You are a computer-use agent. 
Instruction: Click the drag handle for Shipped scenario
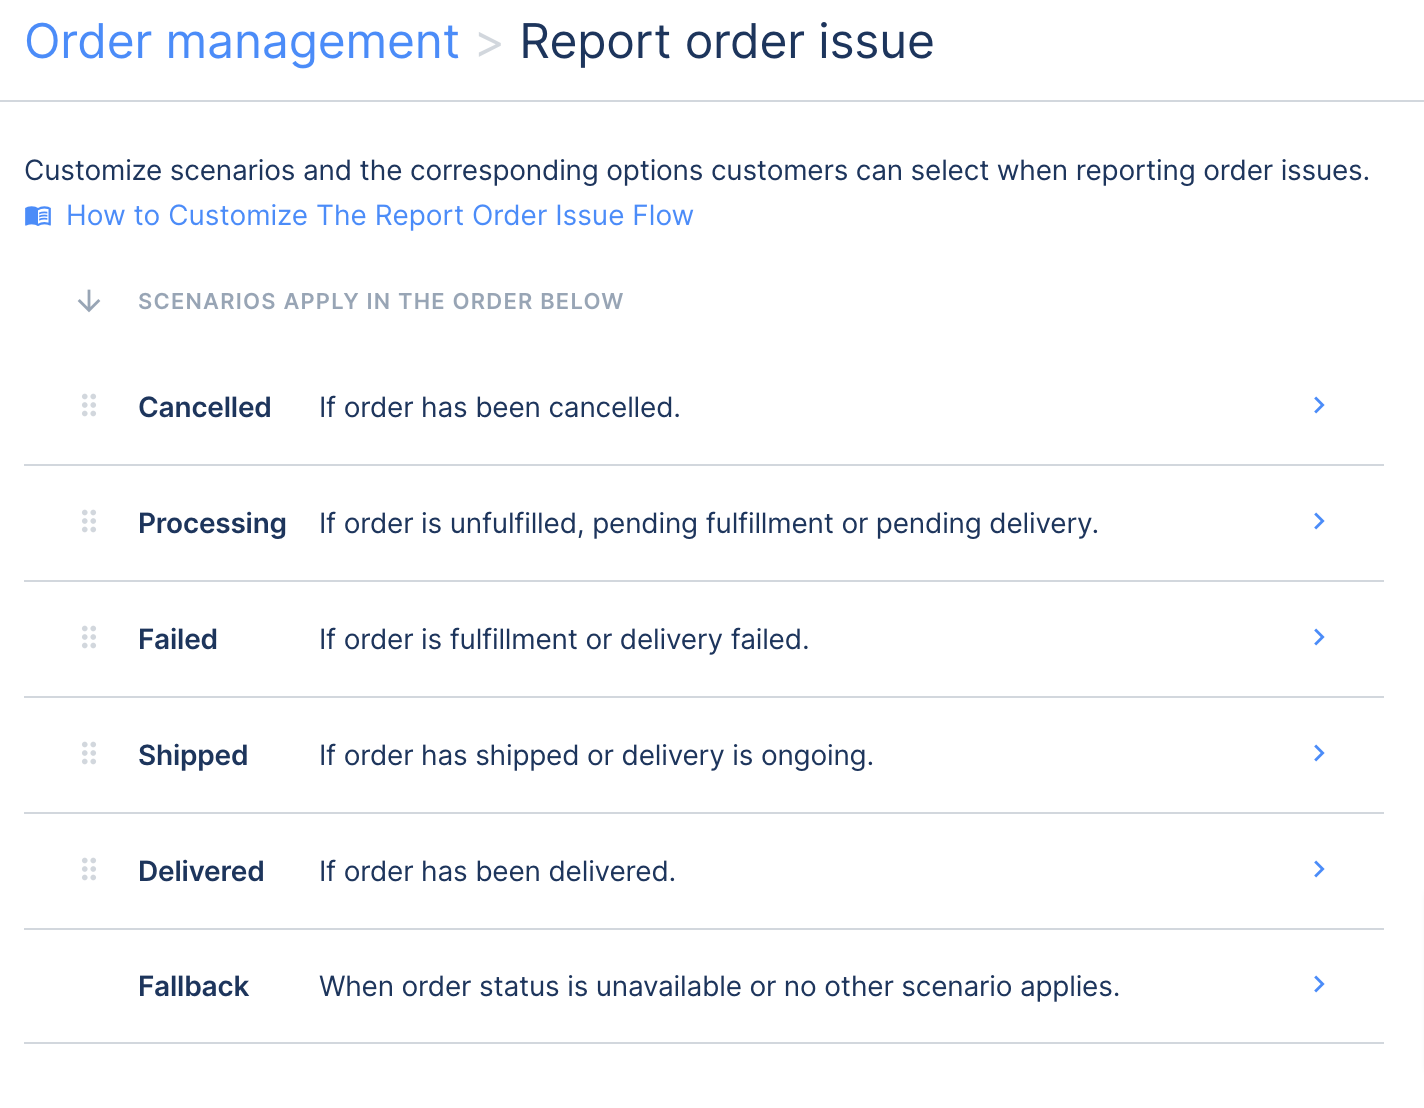tap(89, 753)
